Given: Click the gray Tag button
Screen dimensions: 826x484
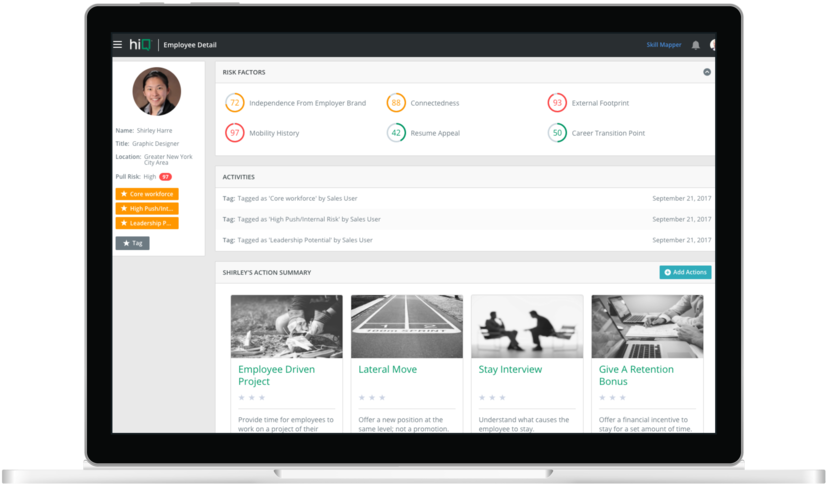Looking at the screenshot, I should click(132, 243).
